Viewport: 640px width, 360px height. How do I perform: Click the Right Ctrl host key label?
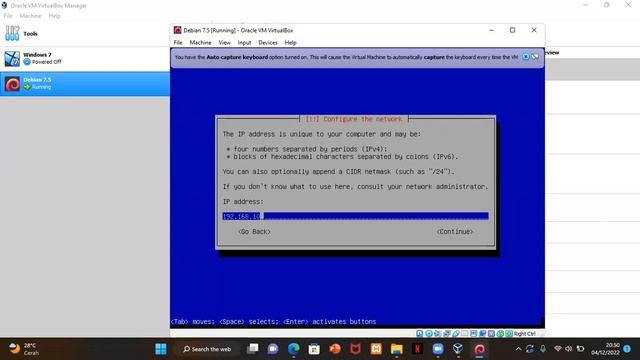coord(524,333)
